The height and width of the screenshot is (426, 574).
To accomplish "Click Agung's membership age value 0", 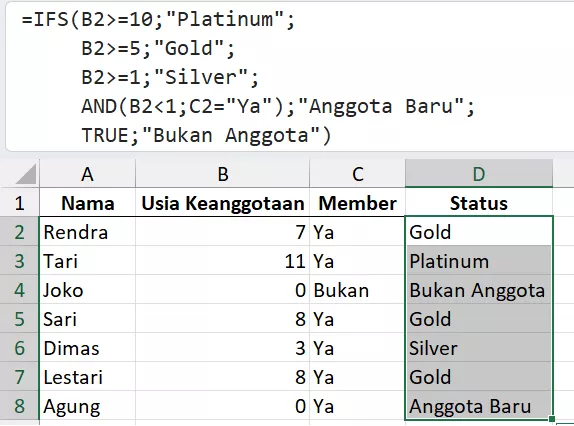I will tap(223, 406).
